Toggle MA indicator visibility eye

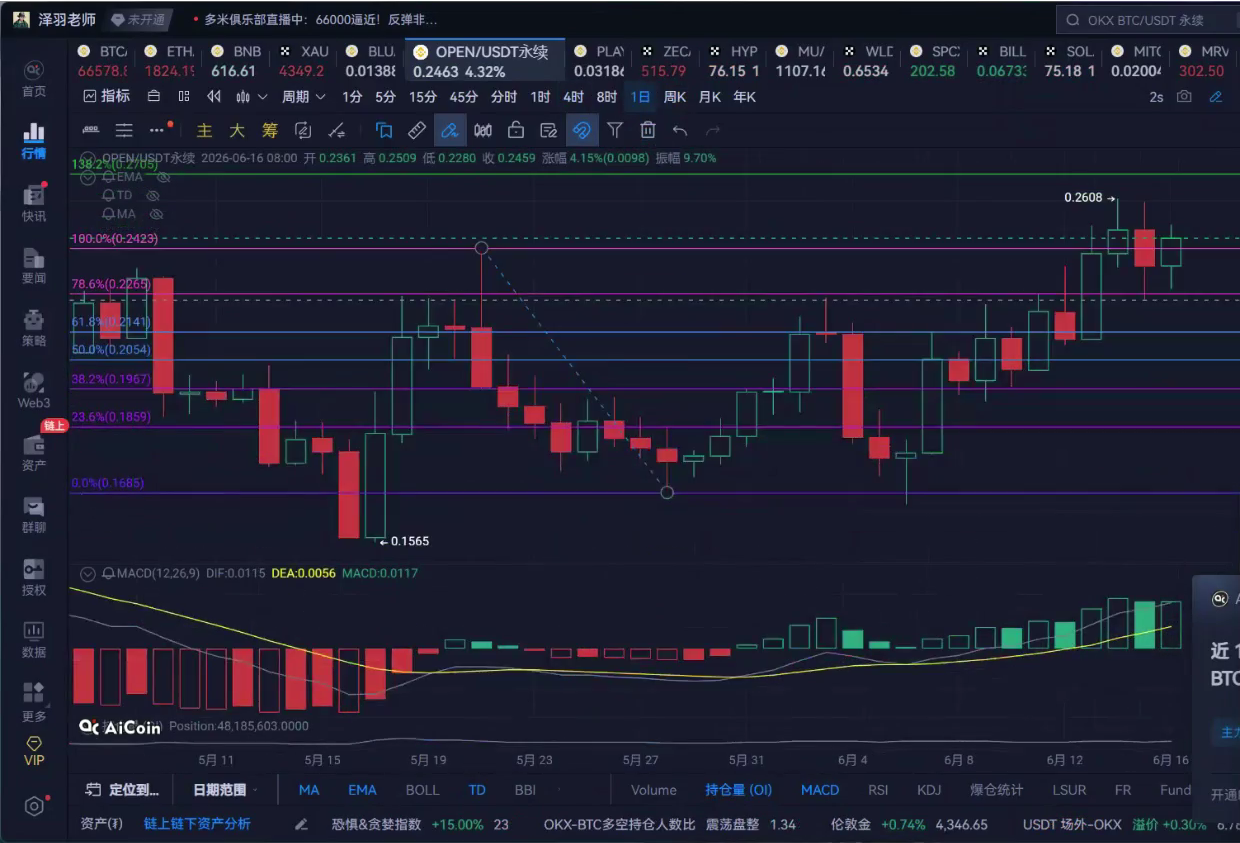point(156,214)
